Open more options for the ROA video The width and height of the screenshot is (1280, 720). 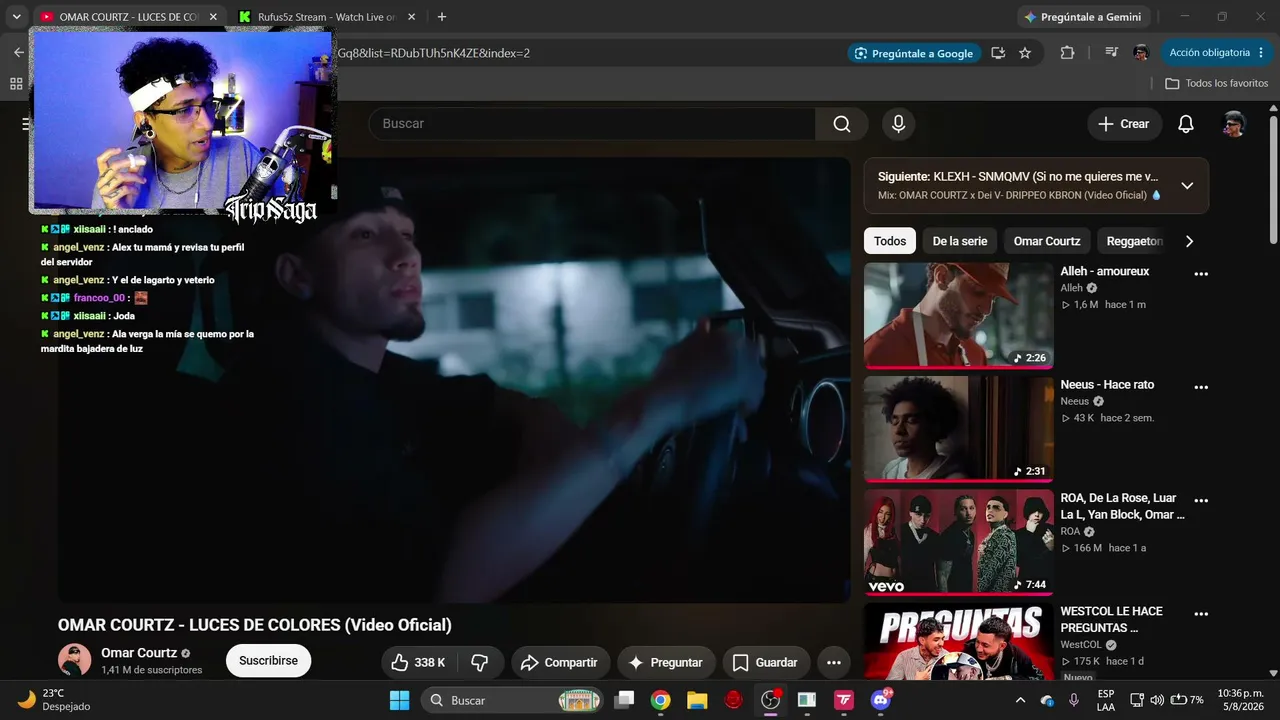(1201, 500)
